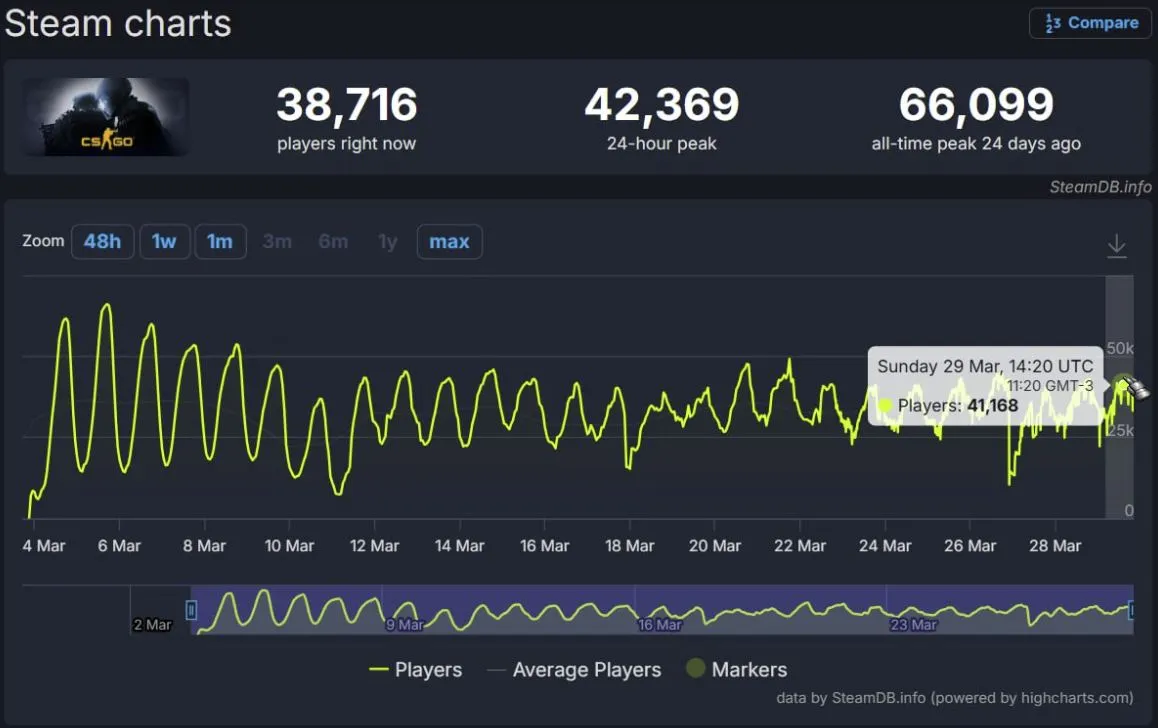Screen dimensions: 1158x728
Task: Click the highlighted data point marker
Action: click(x=1121, y=383)
